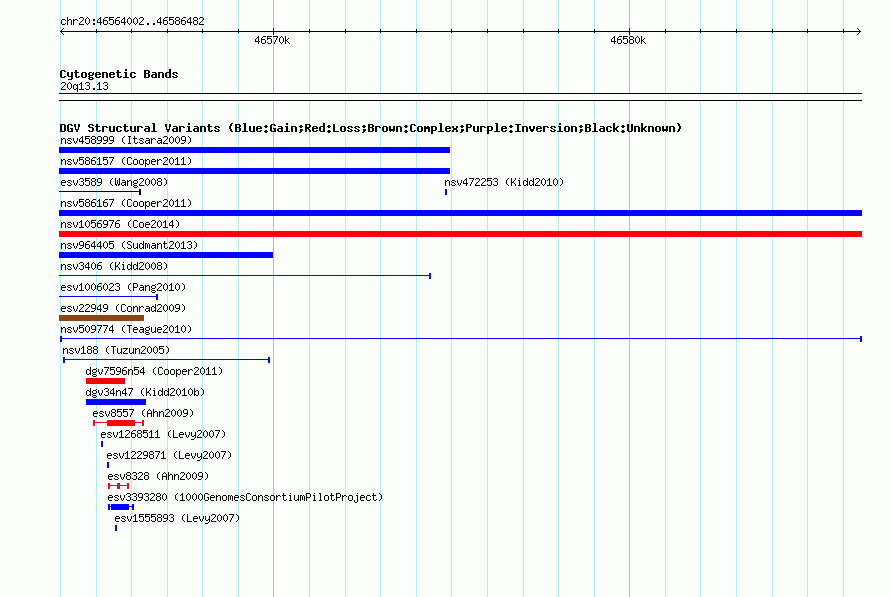This screenshot has width=890, height=597.
Task: Click the Cytogenetic Bands track title
Action: click(x=119, y=74)
